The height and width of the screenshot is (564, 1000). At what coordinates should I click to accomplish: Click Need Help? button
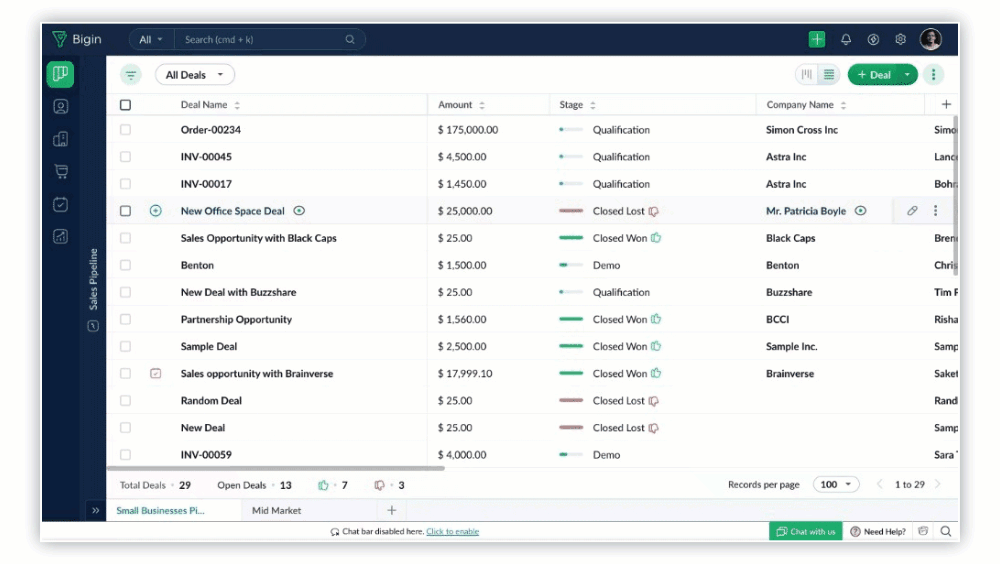[878, 531]
